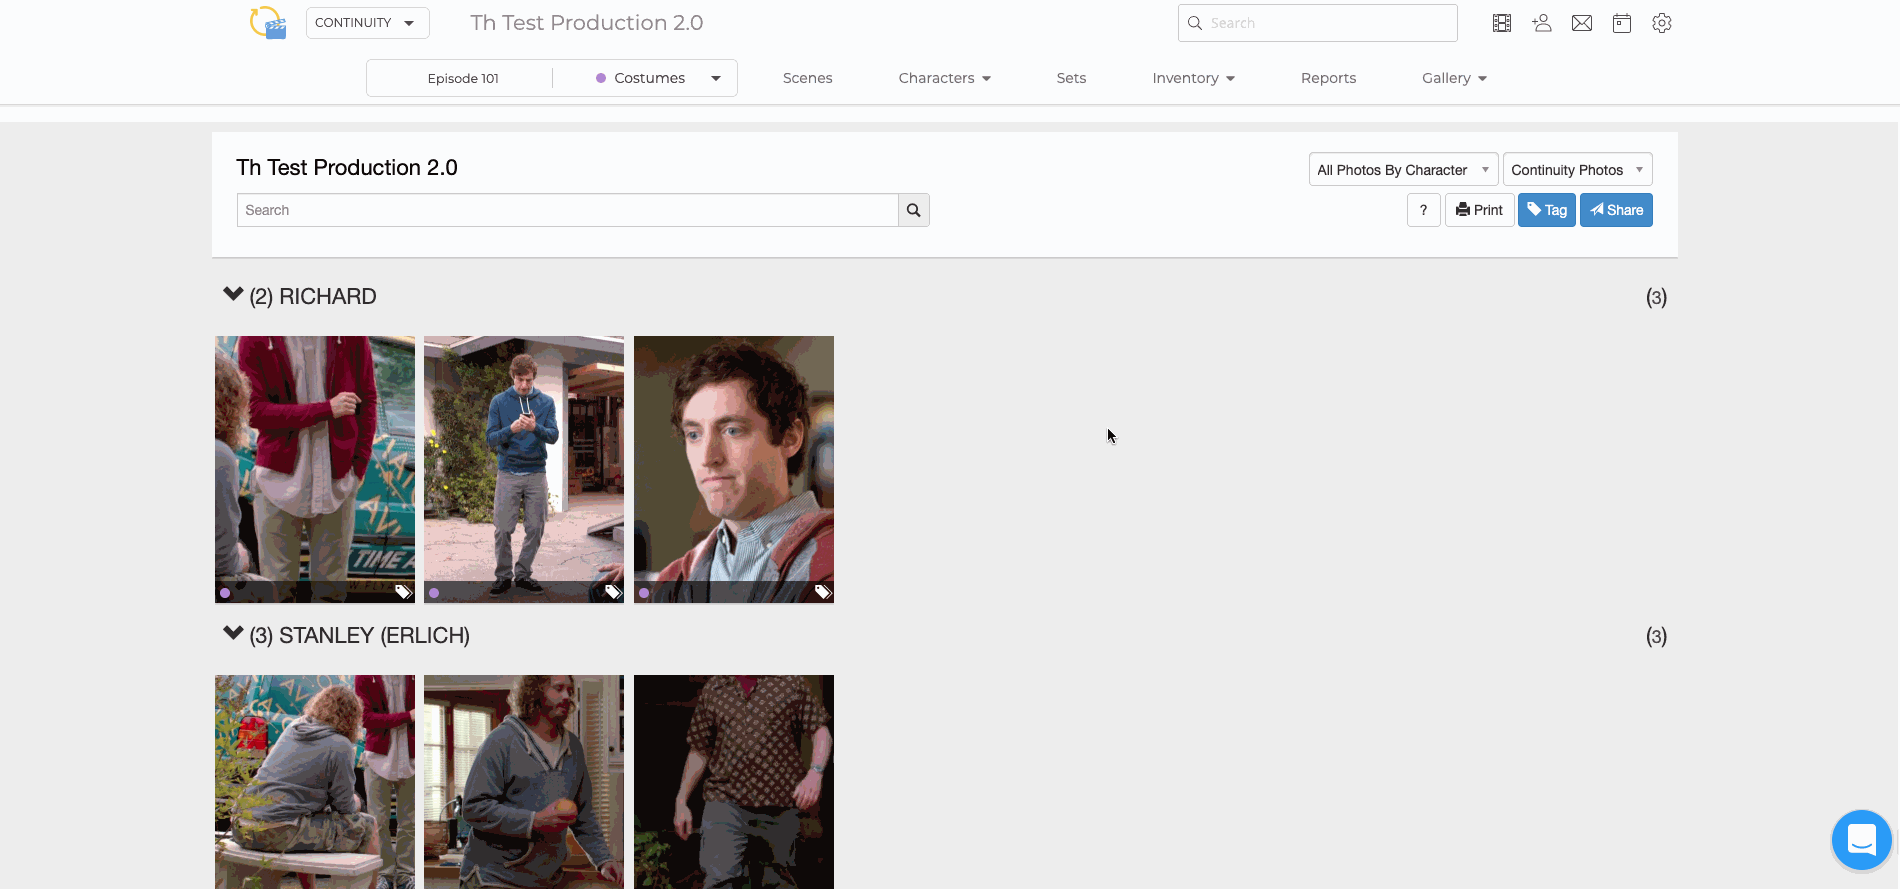Click the question mark help button
The width and height of the screenshot is (1900, 889).
coord(1423,210)
